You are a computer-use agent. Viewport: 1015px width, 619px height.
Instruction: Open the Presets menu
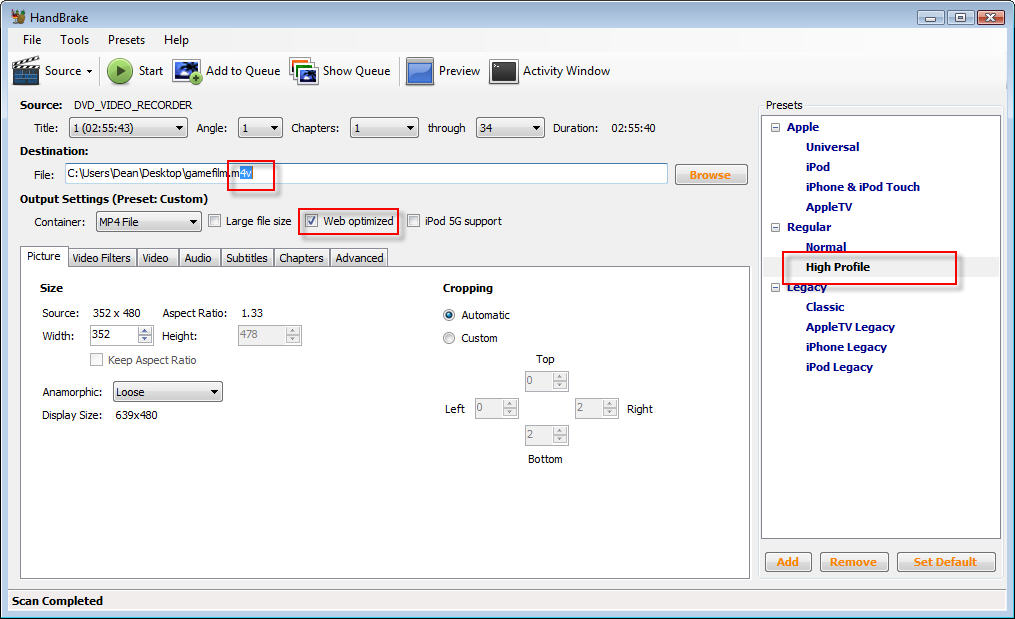(126, 40)
